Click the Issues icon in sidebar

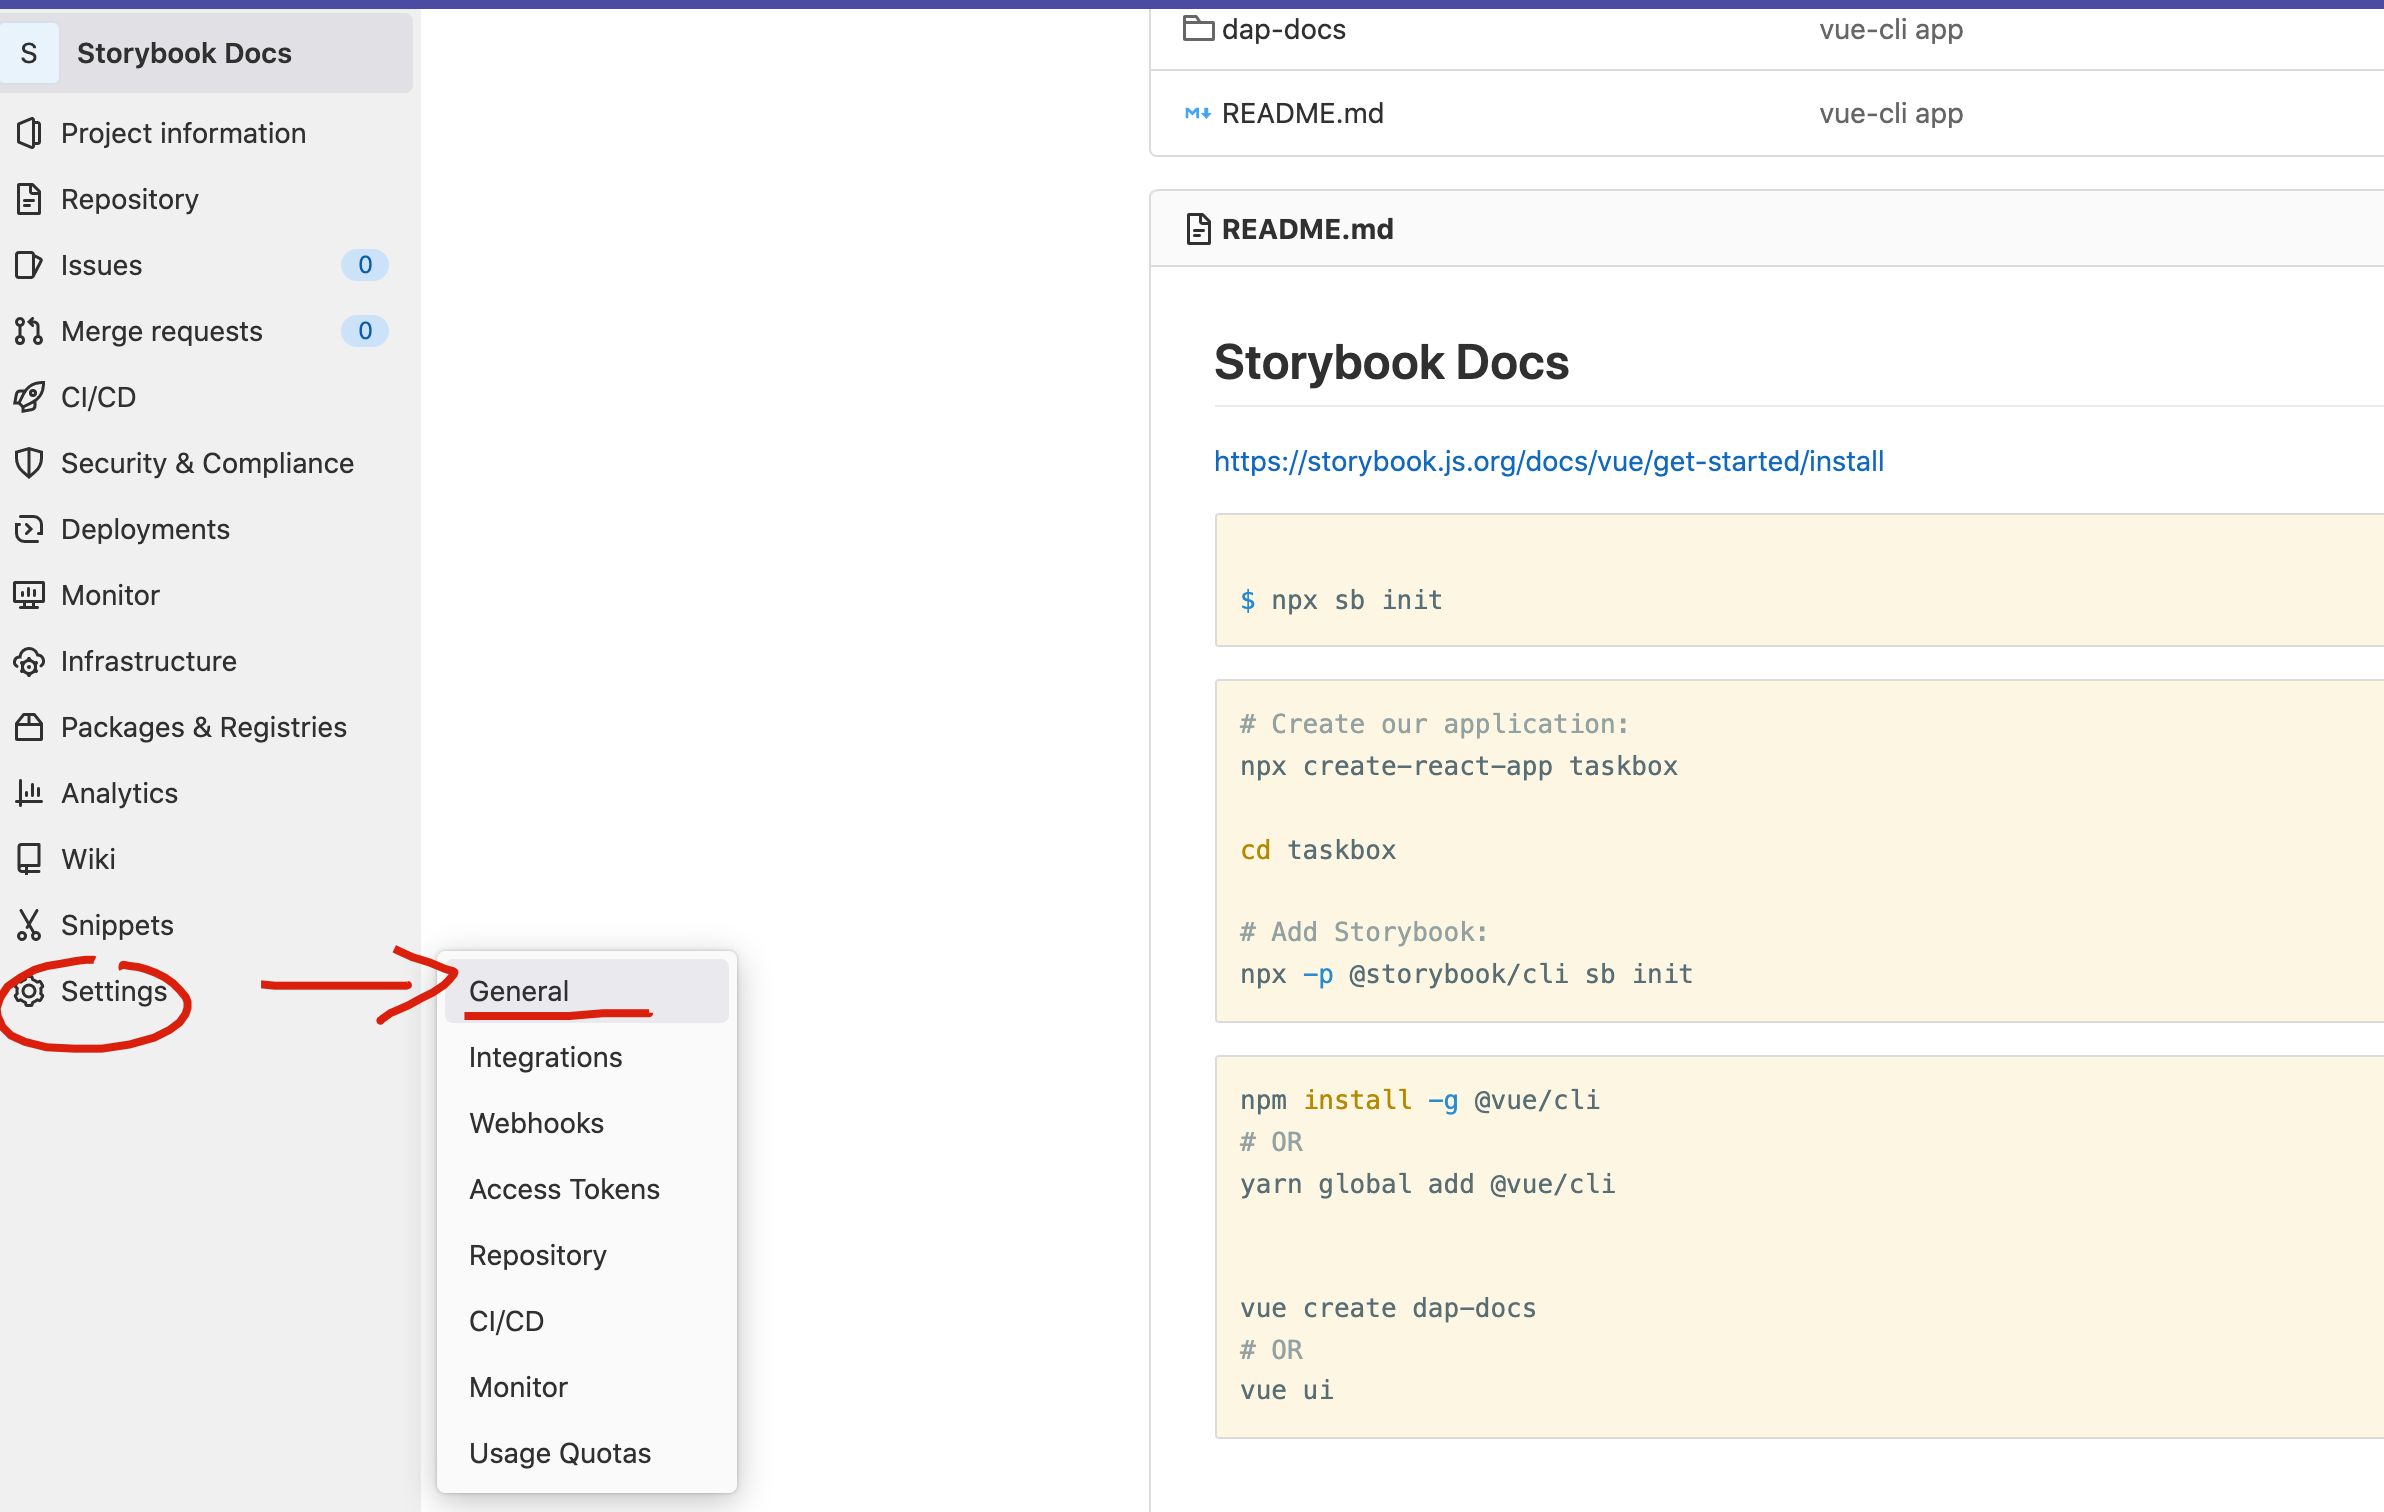29,265
